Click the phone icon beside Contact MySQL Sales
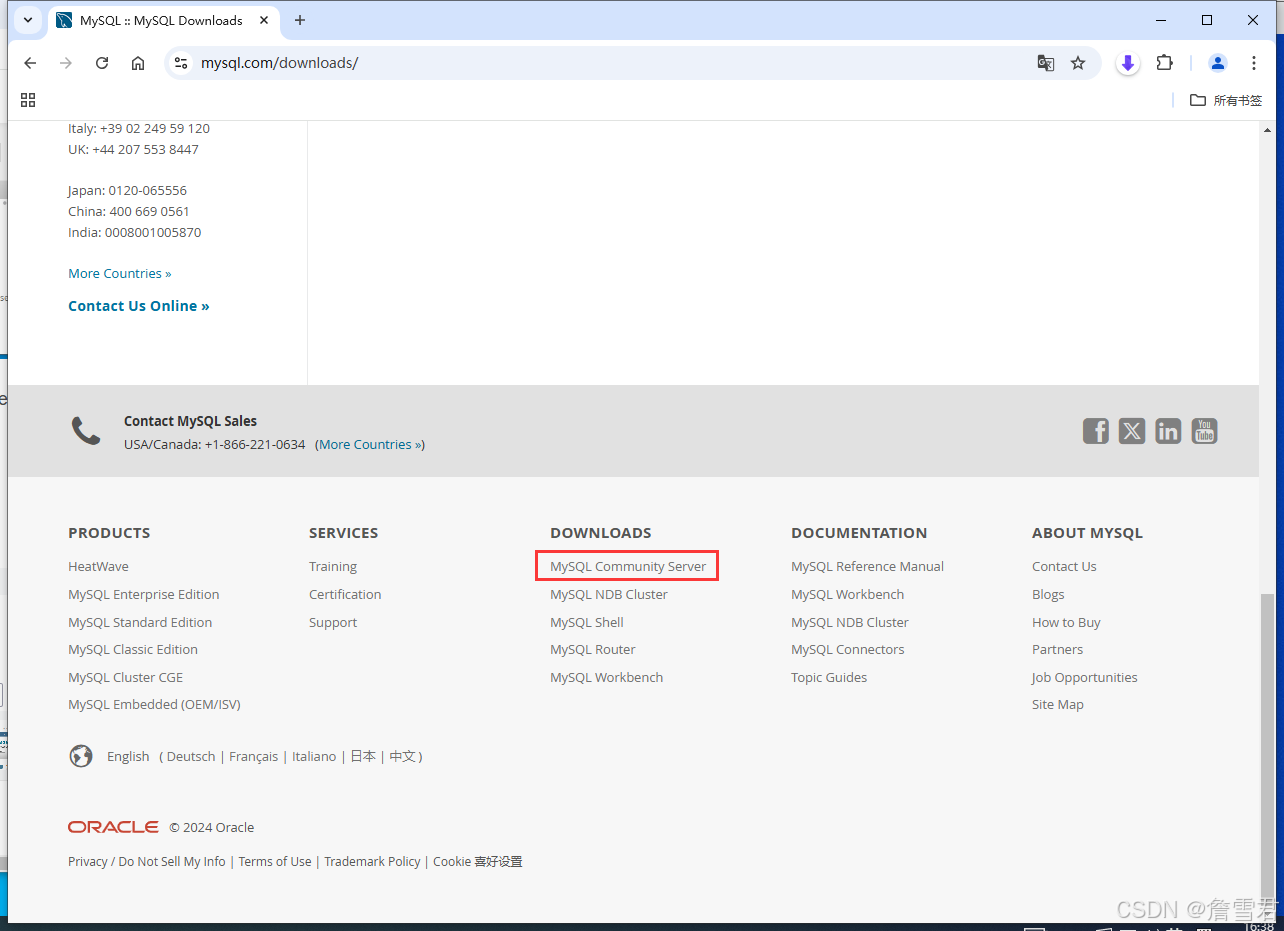Image resolution: width=1284 pixels, height=931 pixels. (x=86, y=431)
